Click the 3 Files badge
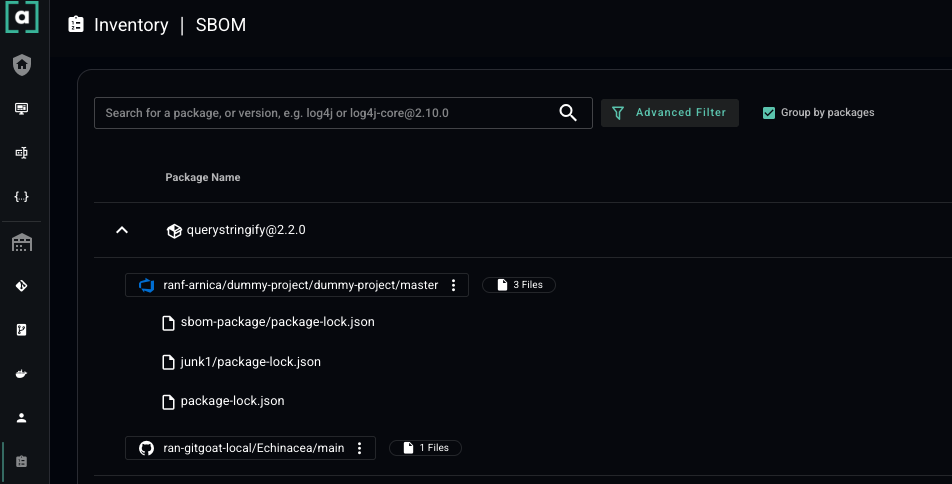 (518, 285)
